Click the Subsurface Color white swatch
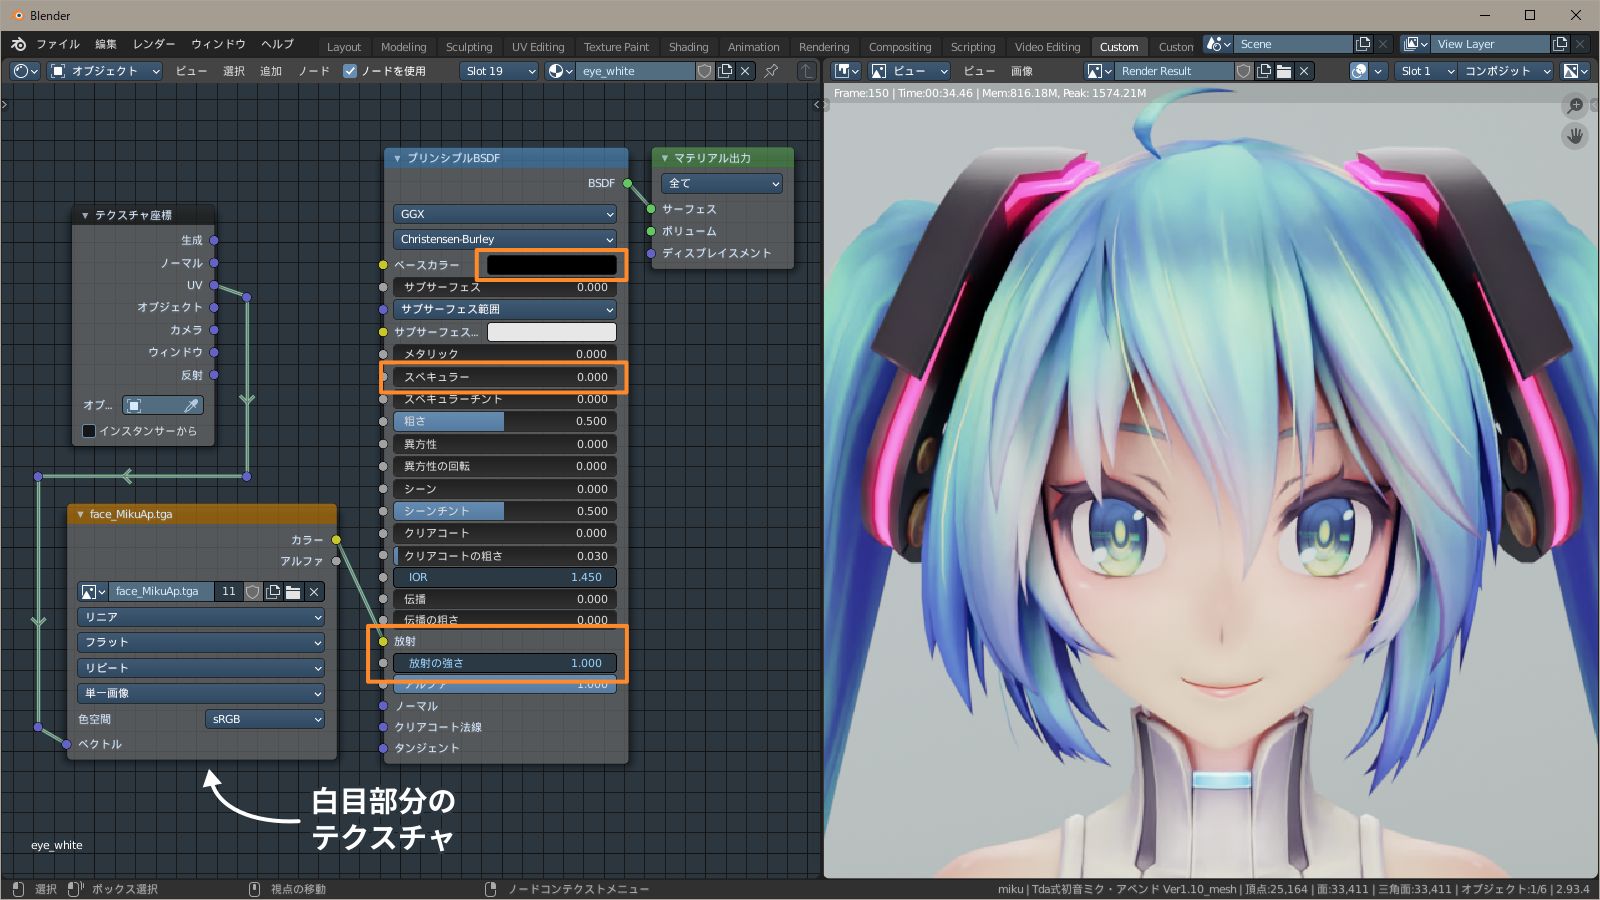 pos(552,332)
